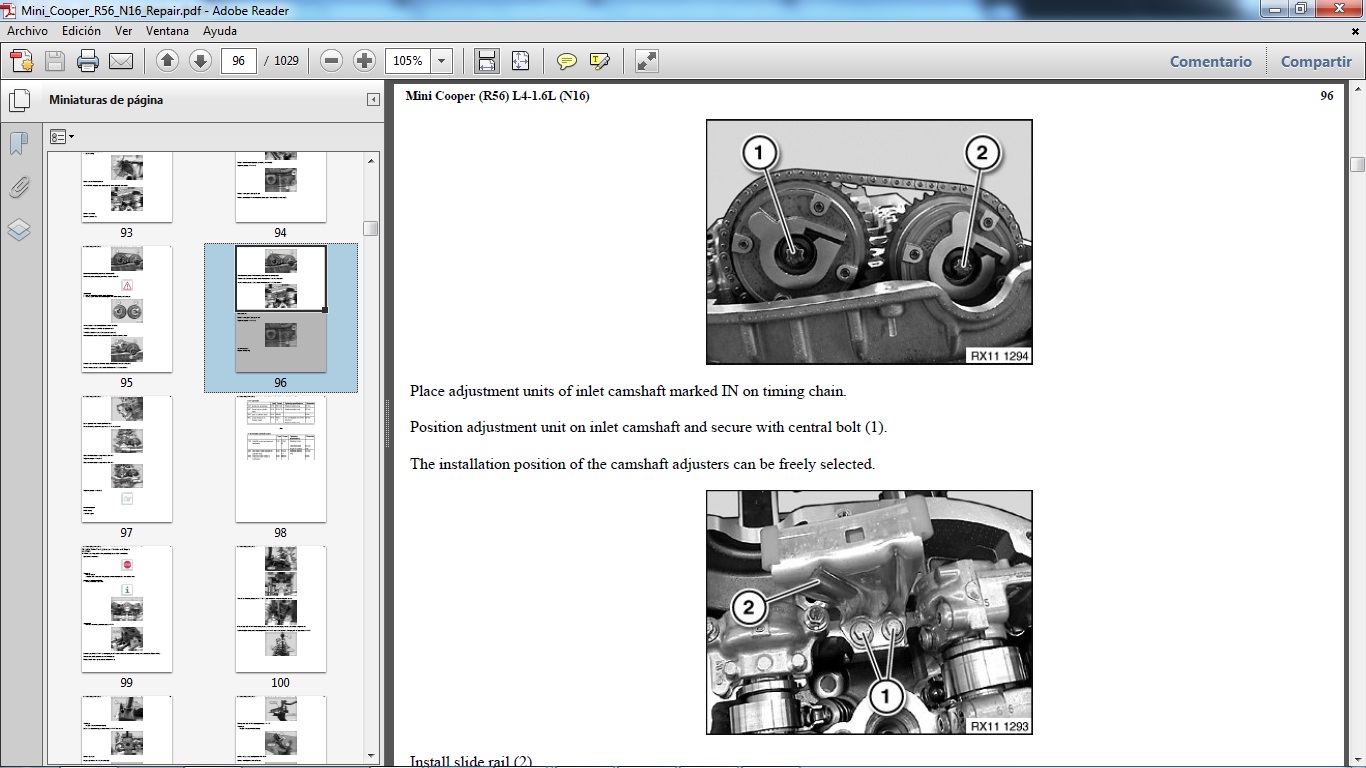
Task: Open the page thumbnails panel icon
Action: click(19, 101)
